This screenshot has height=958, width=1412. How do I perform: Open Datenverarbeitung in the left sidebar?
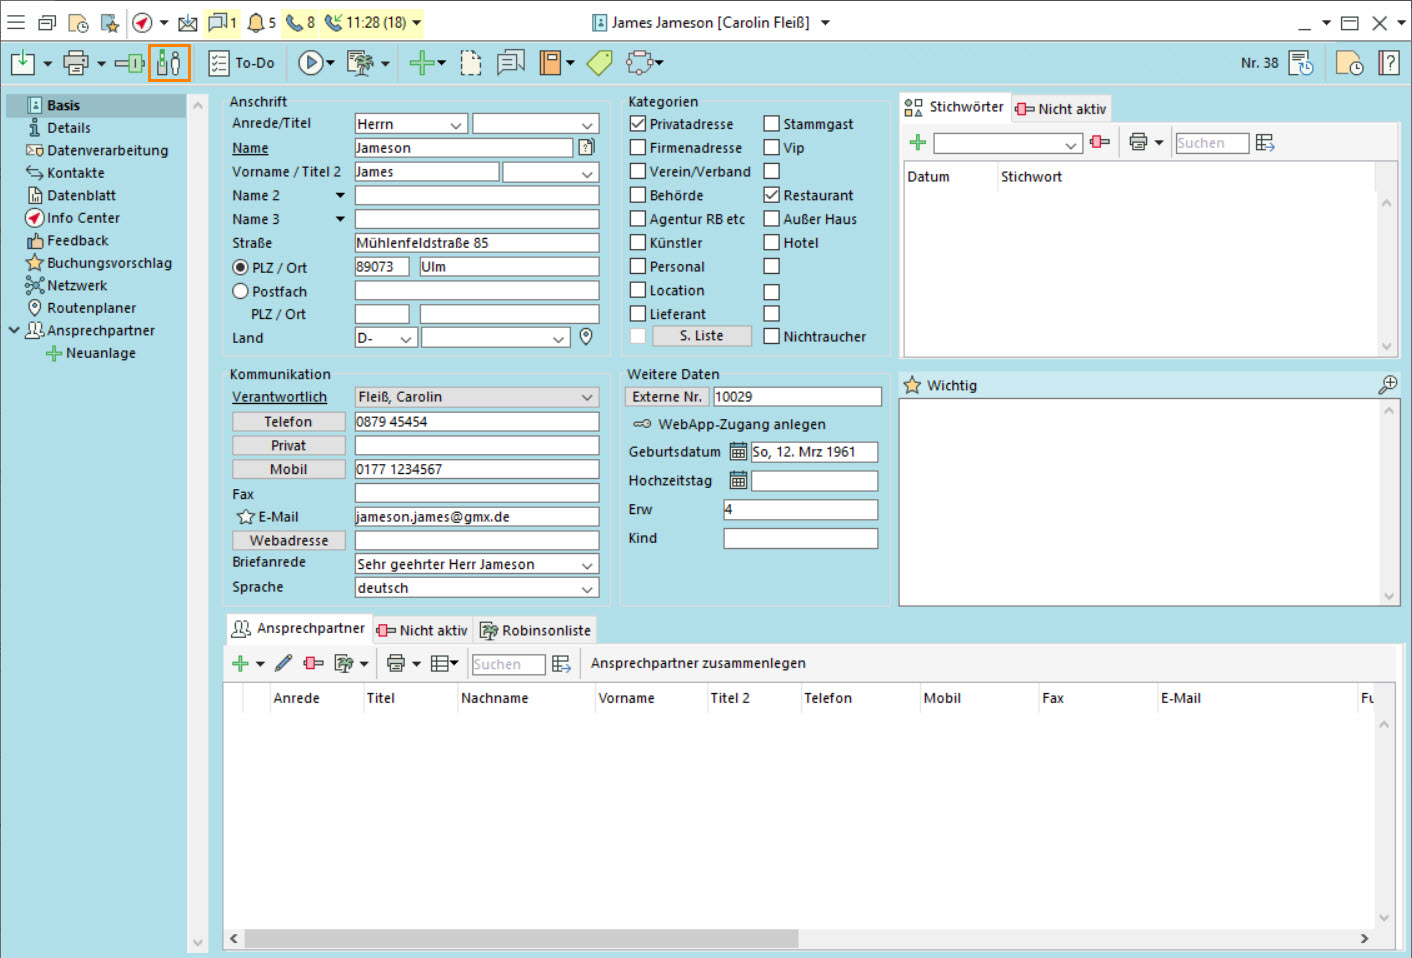[x=107, y=151]
